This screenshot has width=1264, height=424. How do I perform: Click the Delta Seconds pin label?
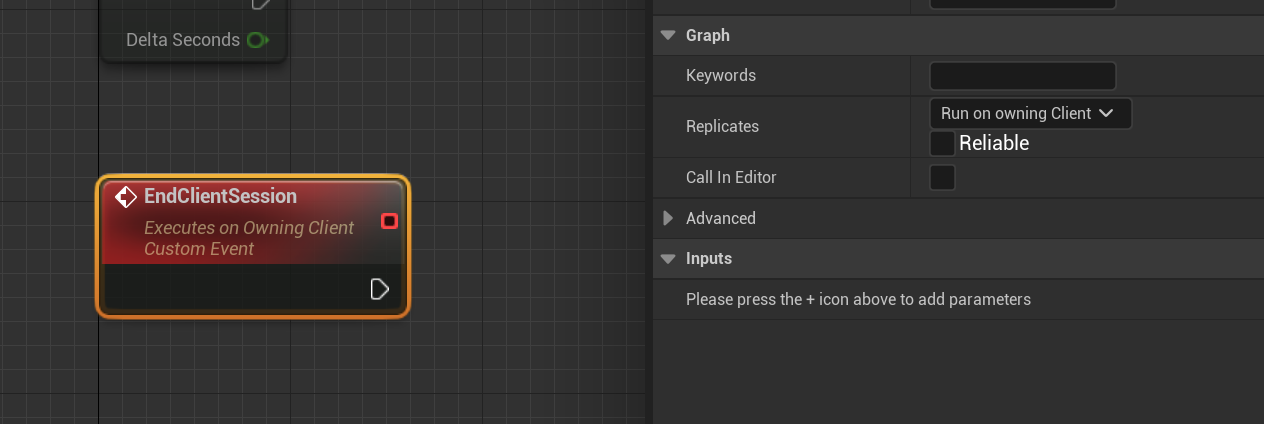point(183,40)
